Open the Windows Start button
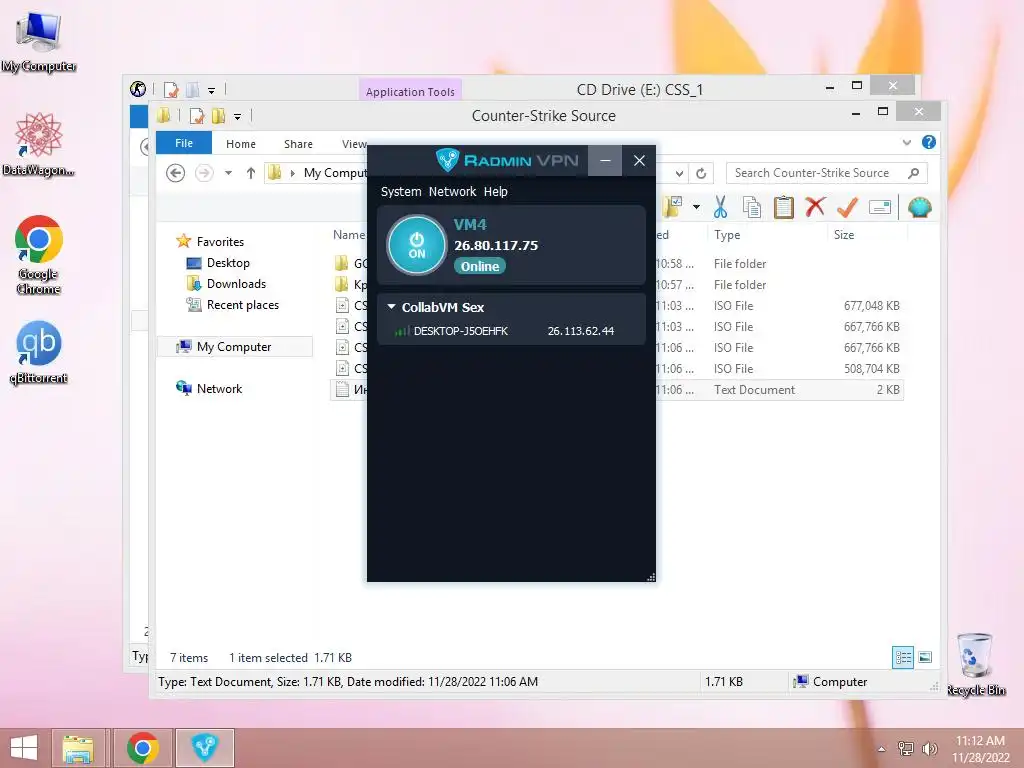 tap(24, 748)
